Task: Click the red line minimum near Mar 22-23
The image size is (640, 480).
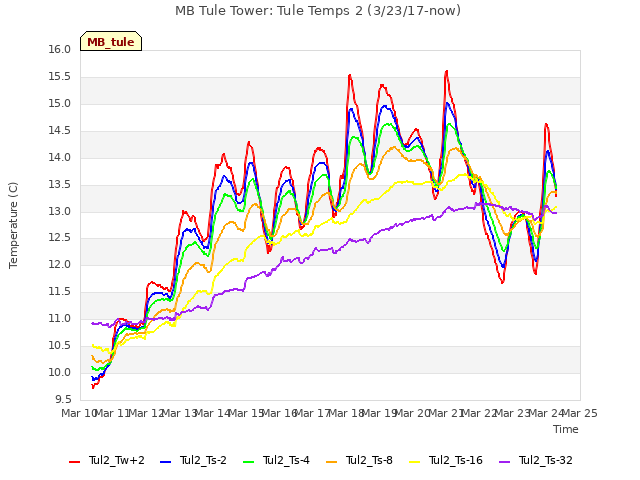Action: coord(502,282)
